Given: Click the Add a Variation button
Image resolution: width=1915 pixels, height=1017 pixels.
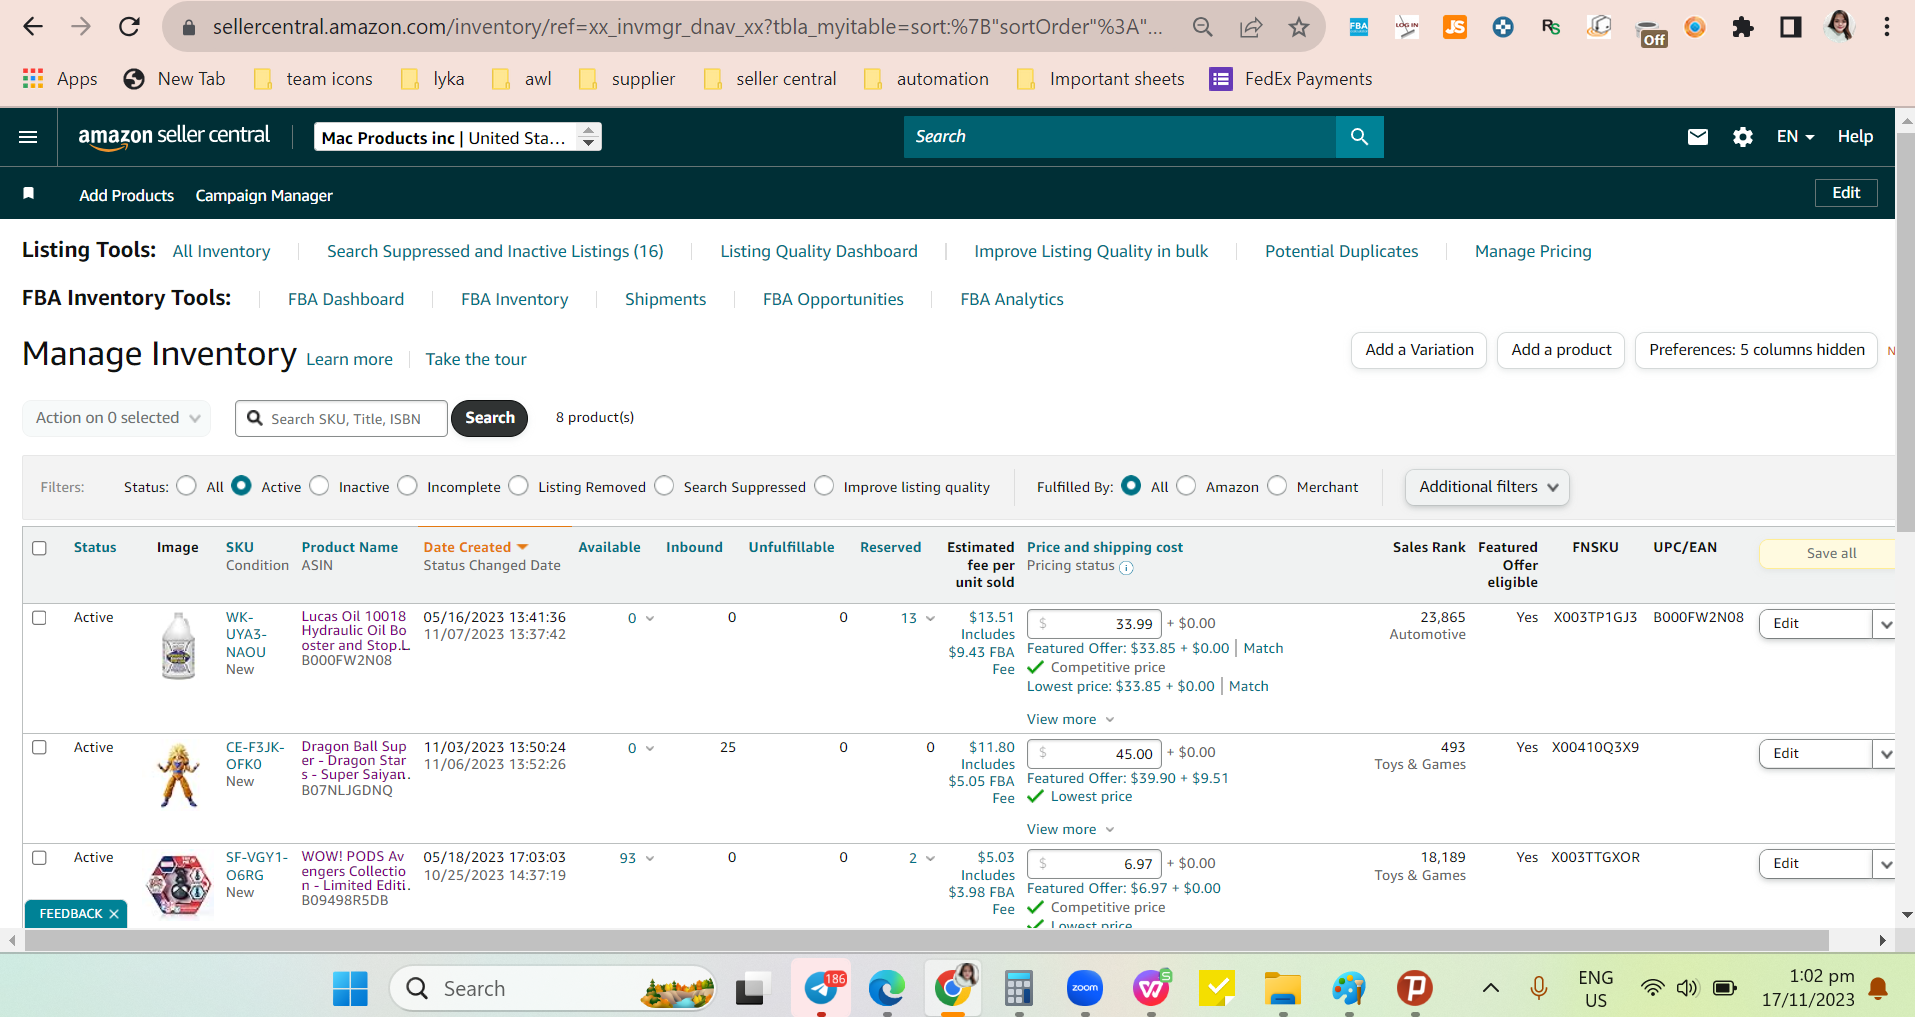Looking at the screenshot, I should [x=1419, y=350].
